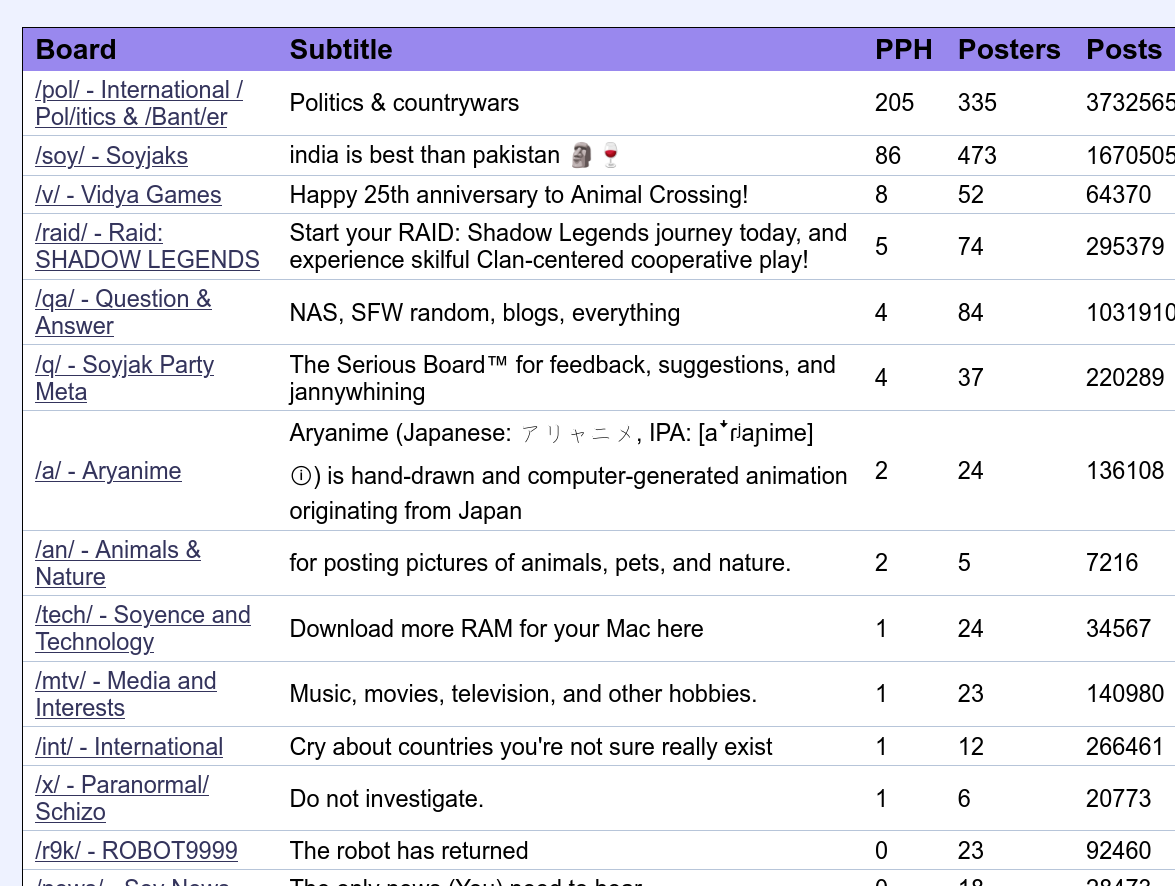Open the /soy/ Soyjaks board
Viewport: 1175px width, 886px height.
coord(112,156)
